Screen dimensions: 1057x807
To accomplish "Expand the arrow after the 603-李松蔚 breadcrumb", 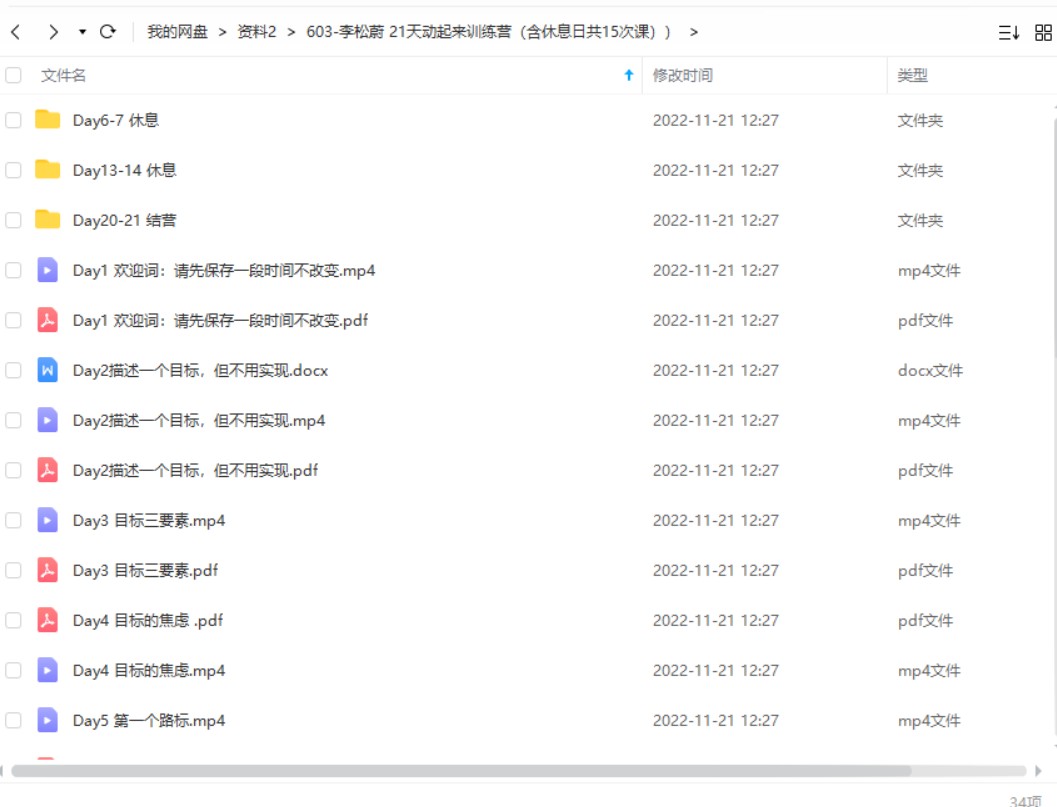I will (694, 32).
